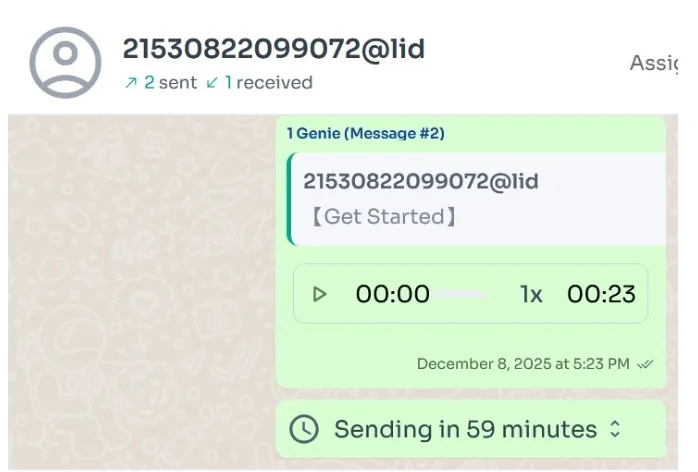The width and height of the screenshot is (698, 472).
Task: Expand the up-down chevron on the sending timer
Action: (x=615, y=430)
